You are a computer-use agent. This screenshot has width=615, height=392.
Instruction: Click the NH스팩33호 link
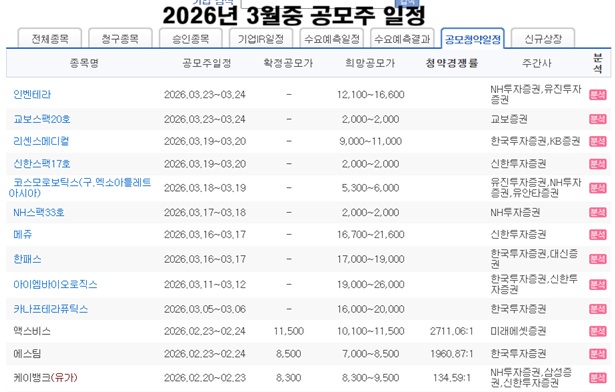39,212
